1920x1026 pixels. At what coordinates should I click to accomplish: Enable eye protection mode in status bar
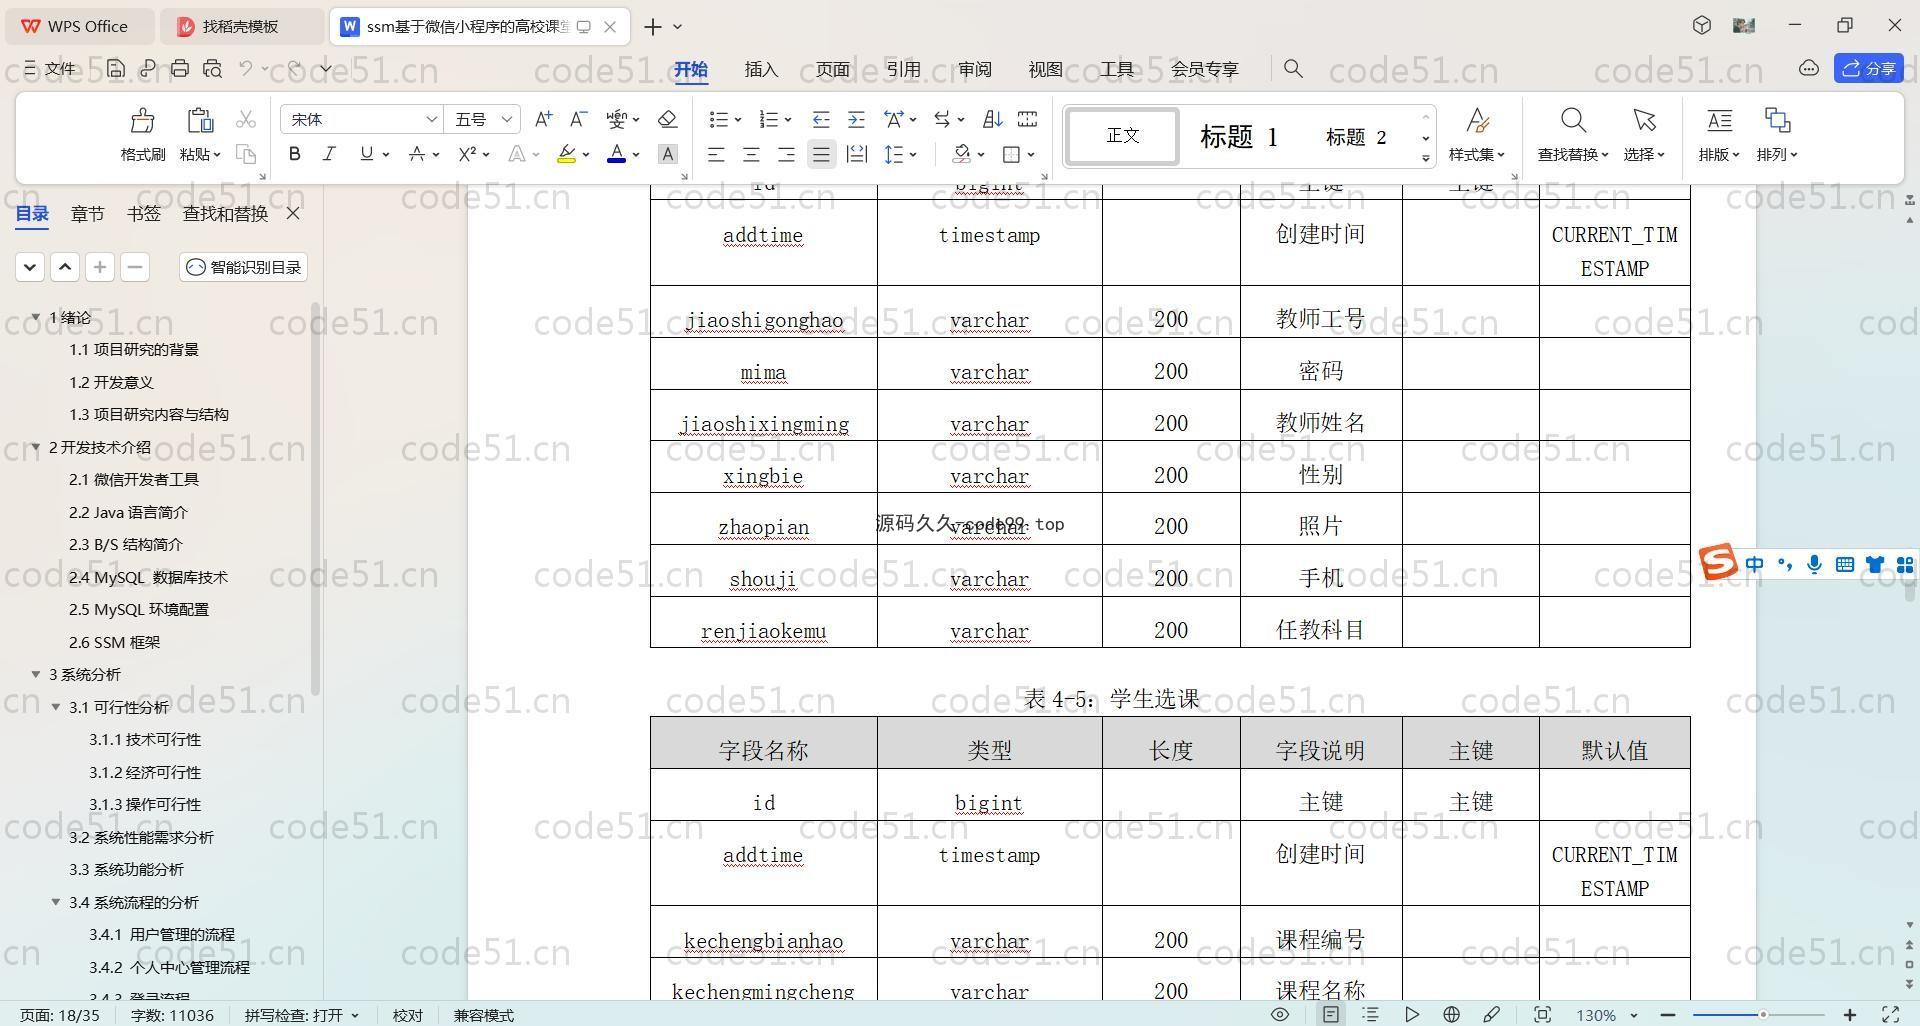click(x=1279, y=1014)
